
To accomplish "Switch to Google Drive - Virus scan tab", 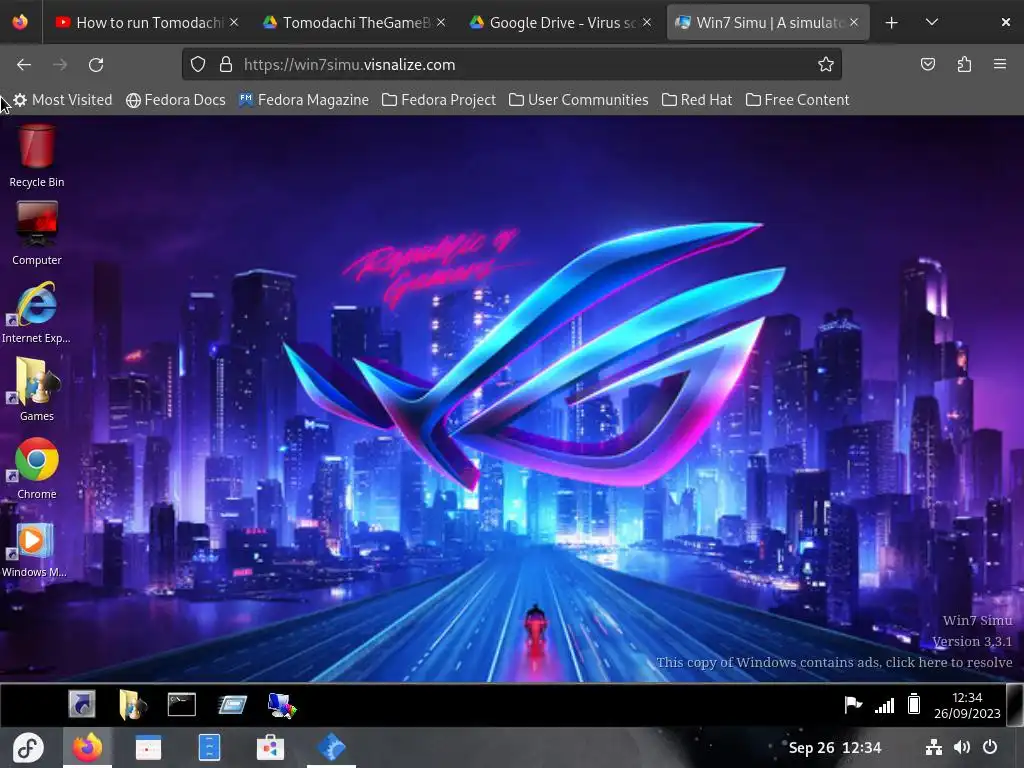I will (560, 23).
